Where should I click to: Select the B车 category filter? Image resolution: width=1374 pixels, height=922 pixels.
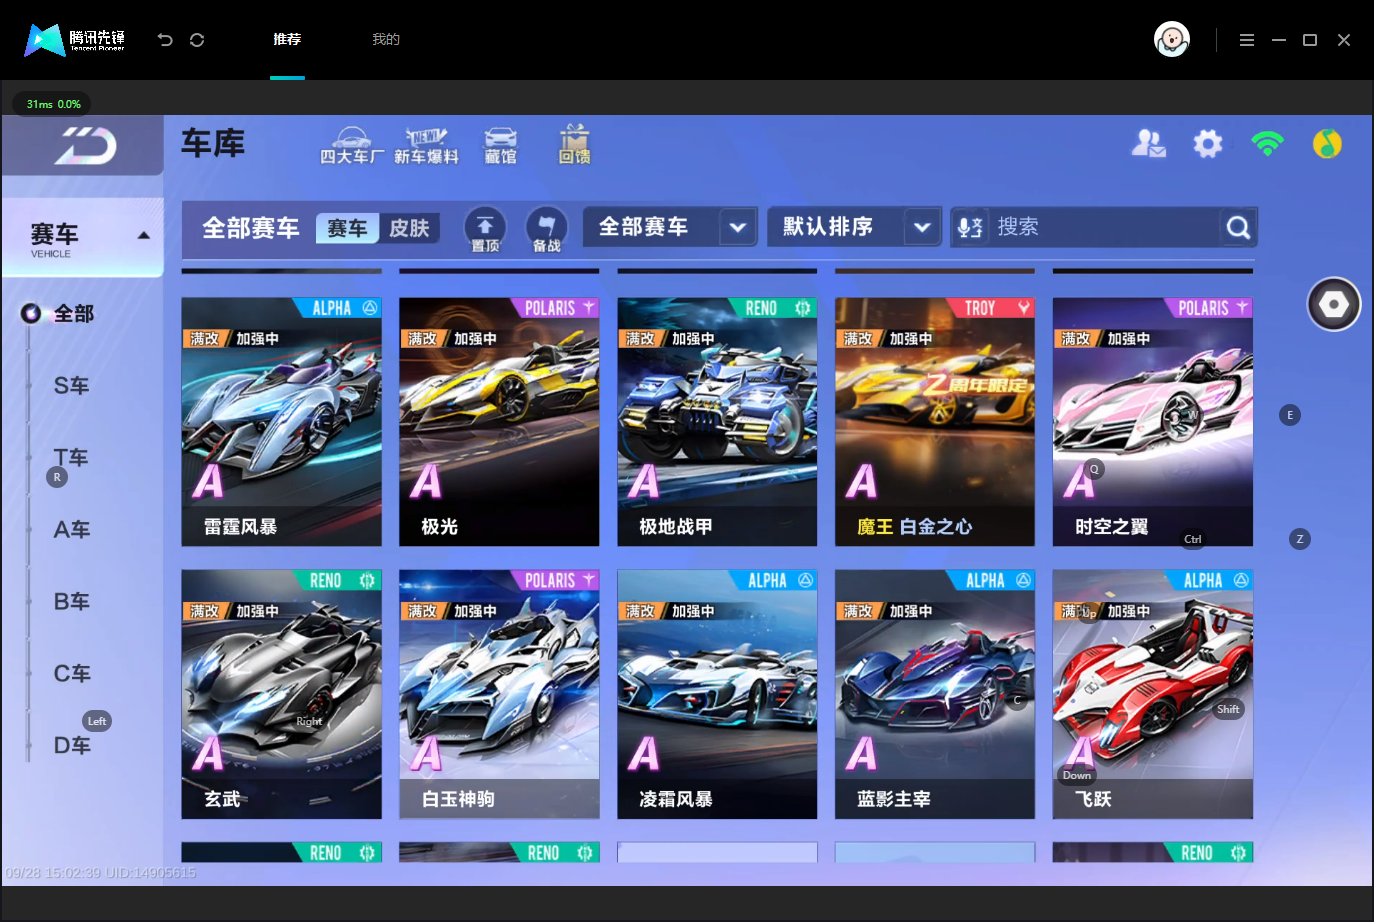[x=72, y=602]
